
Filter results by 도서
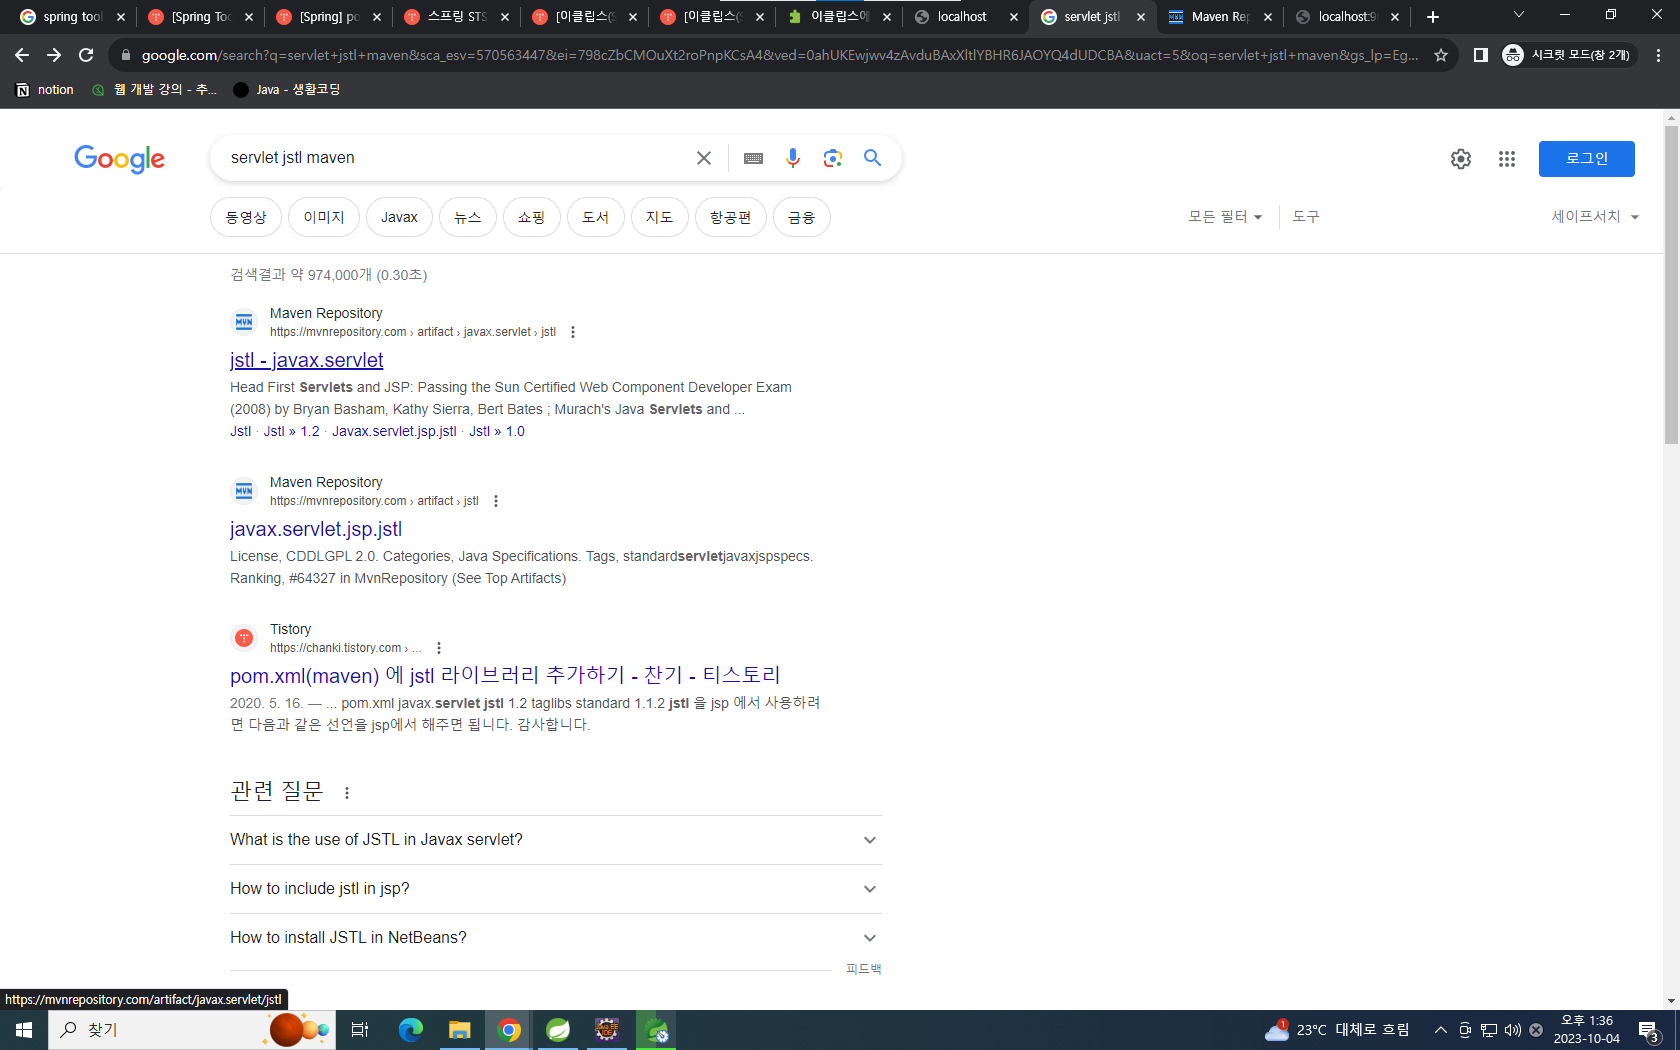coord(596,217)
